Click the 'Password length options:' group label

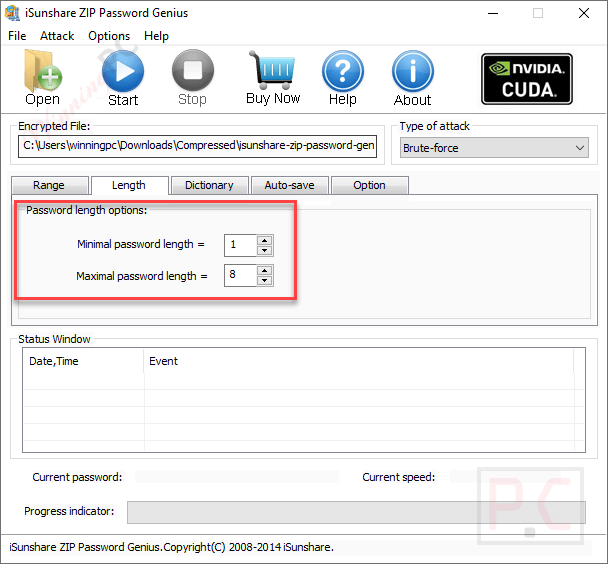click(x=86, y=210)
